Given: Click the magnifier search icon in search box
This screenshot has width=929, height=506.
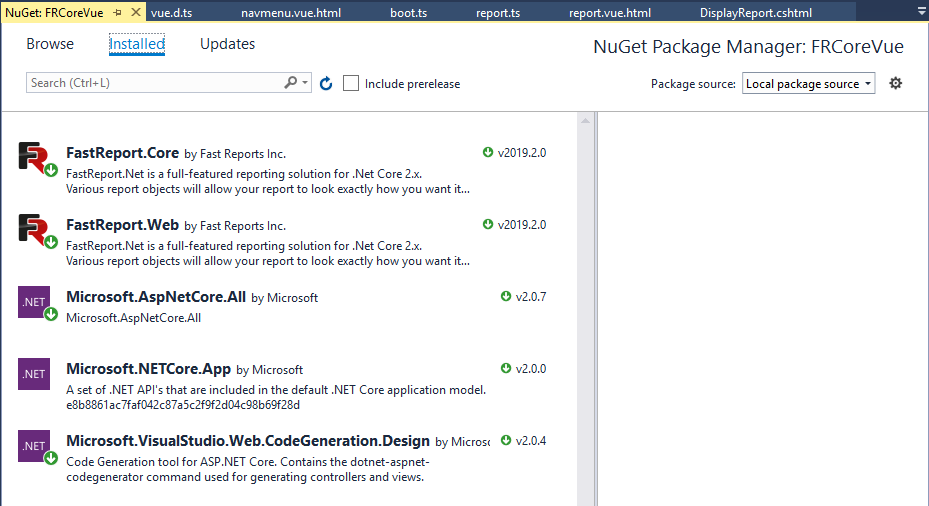Looking at the screenshot, I should point(290,83).
